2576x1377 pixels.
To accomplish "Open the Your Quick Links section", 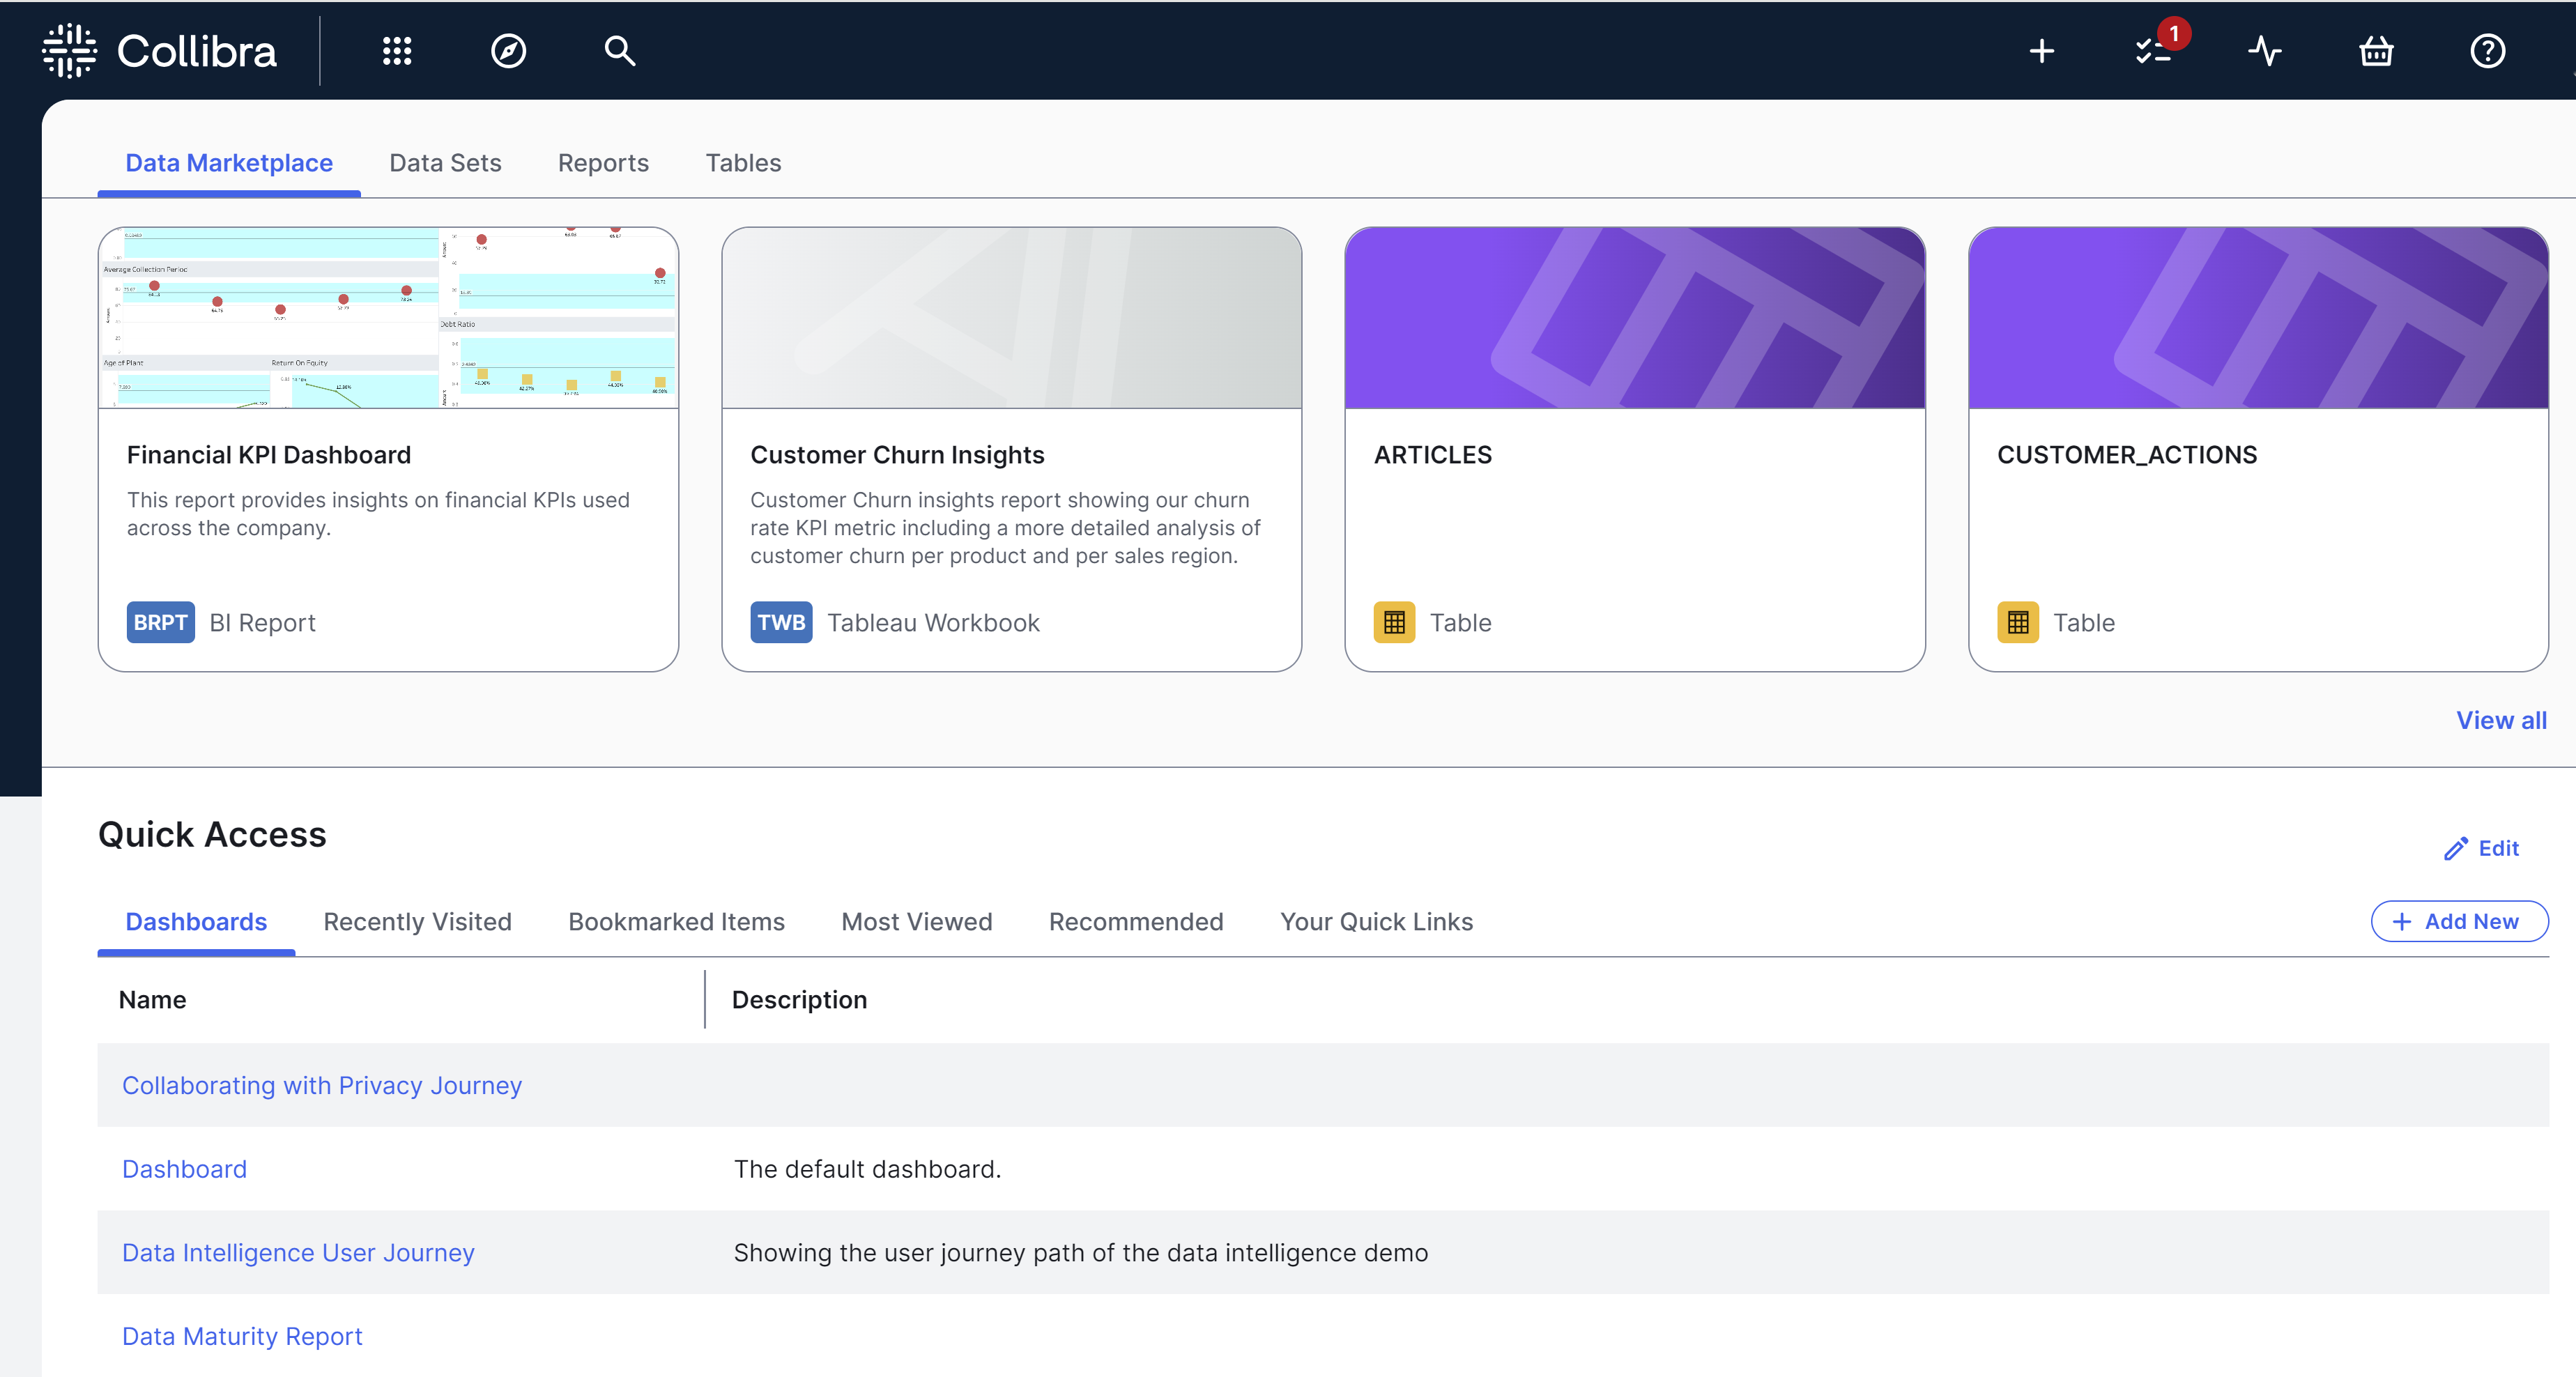I will tap(1377, 921).
